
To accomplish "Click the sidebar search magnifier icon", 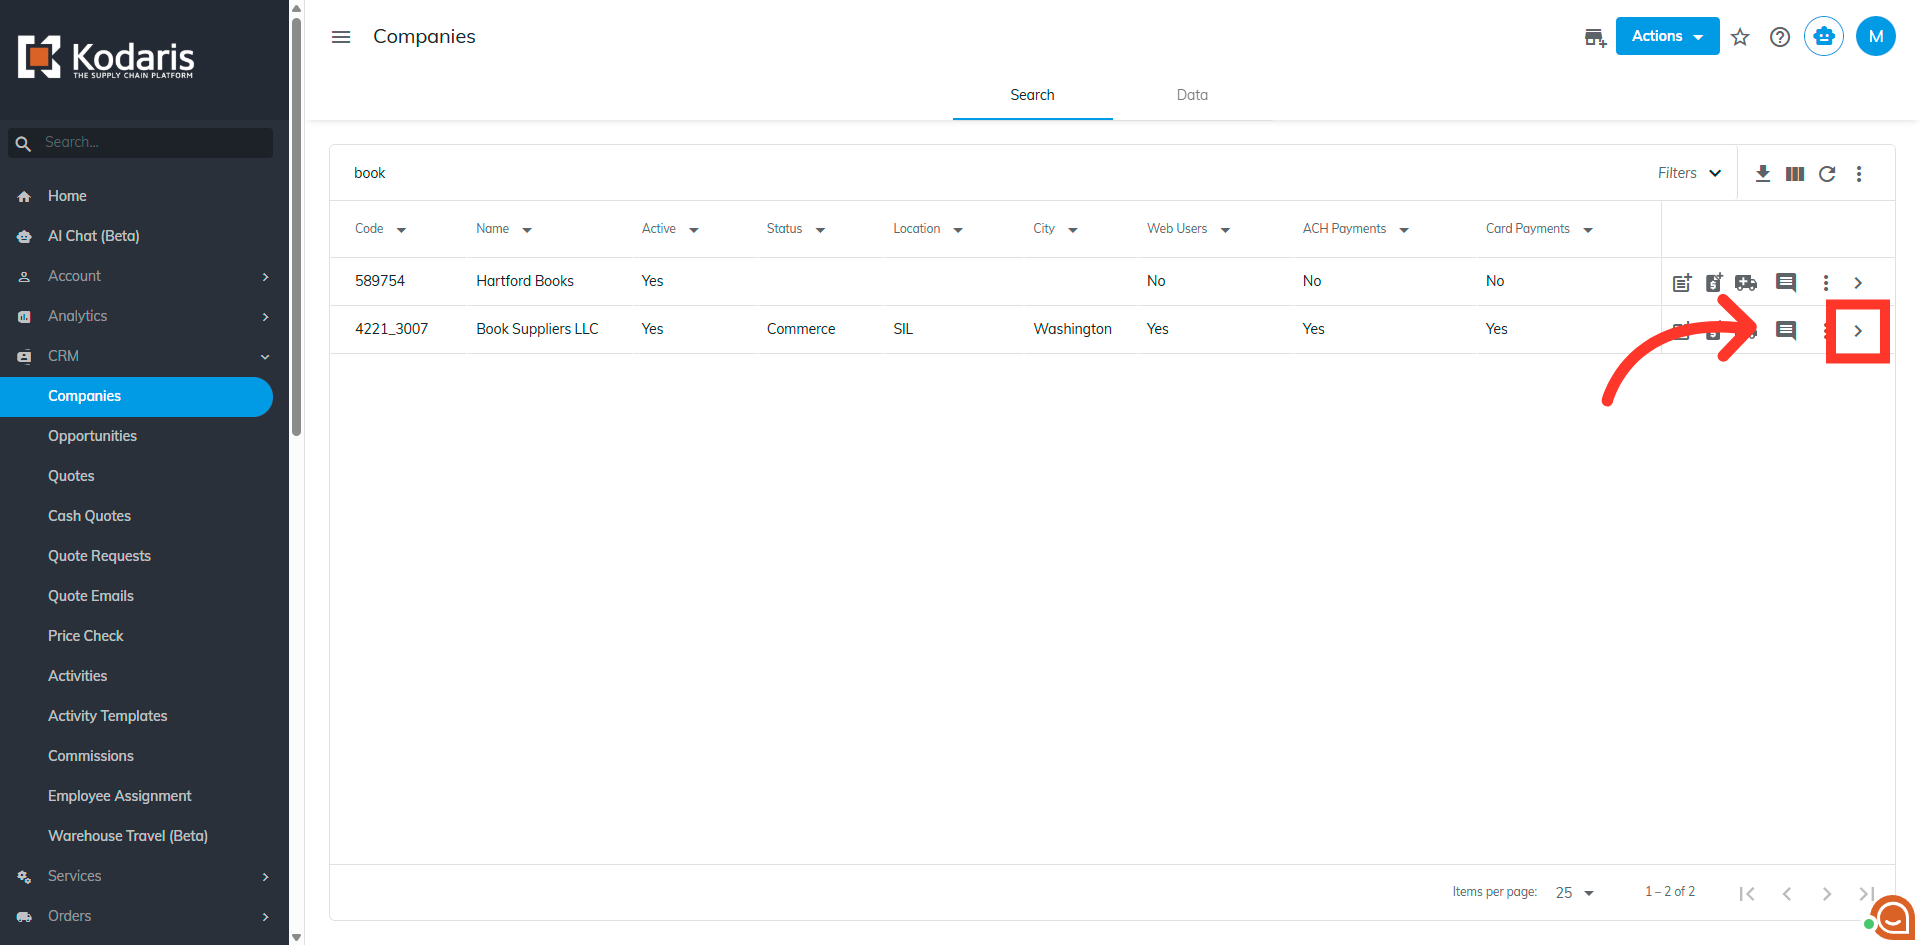I will pyautogui.click(x=23, y=143).
